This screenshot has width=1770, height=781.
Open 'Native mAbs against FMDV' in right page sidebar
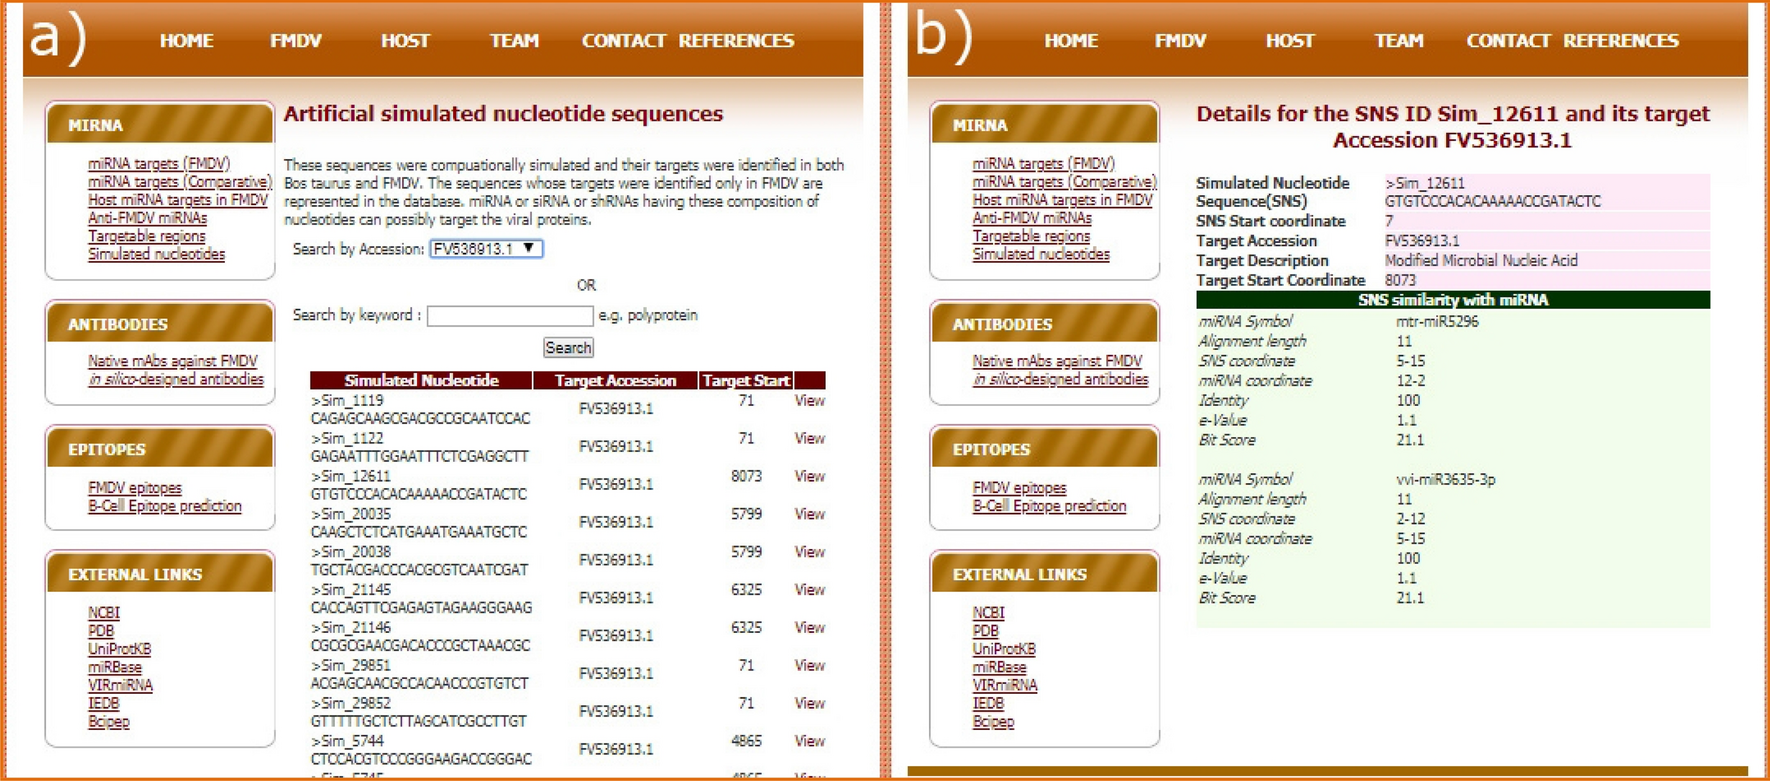[1058, 362]
